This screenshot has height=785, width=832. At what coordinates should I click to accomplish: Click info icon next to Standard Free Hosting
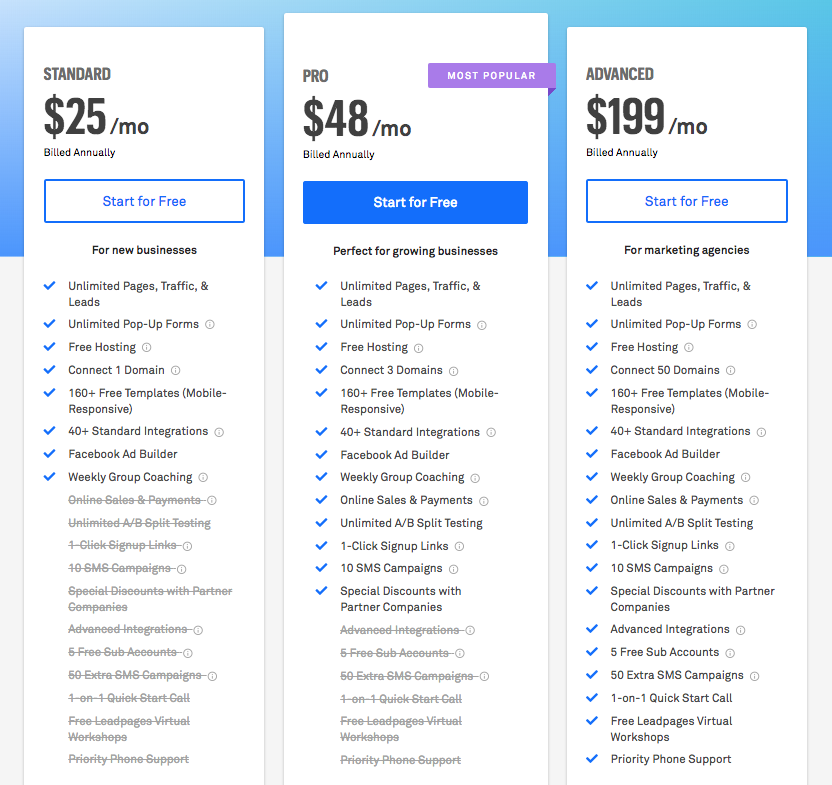(x=147, y=347)
